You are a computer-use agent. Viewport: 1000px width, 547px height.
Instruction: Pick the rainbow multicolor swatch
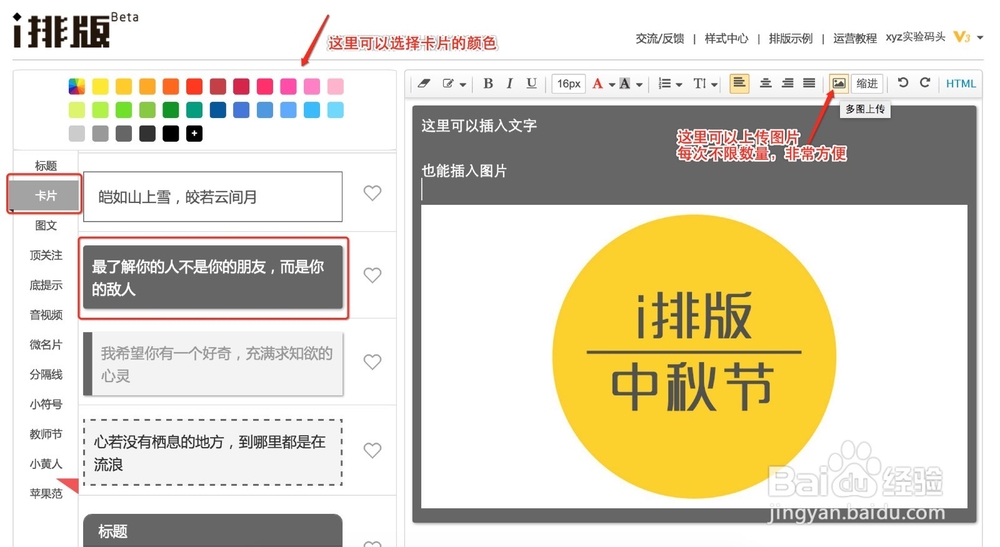[x=77, y=86]
